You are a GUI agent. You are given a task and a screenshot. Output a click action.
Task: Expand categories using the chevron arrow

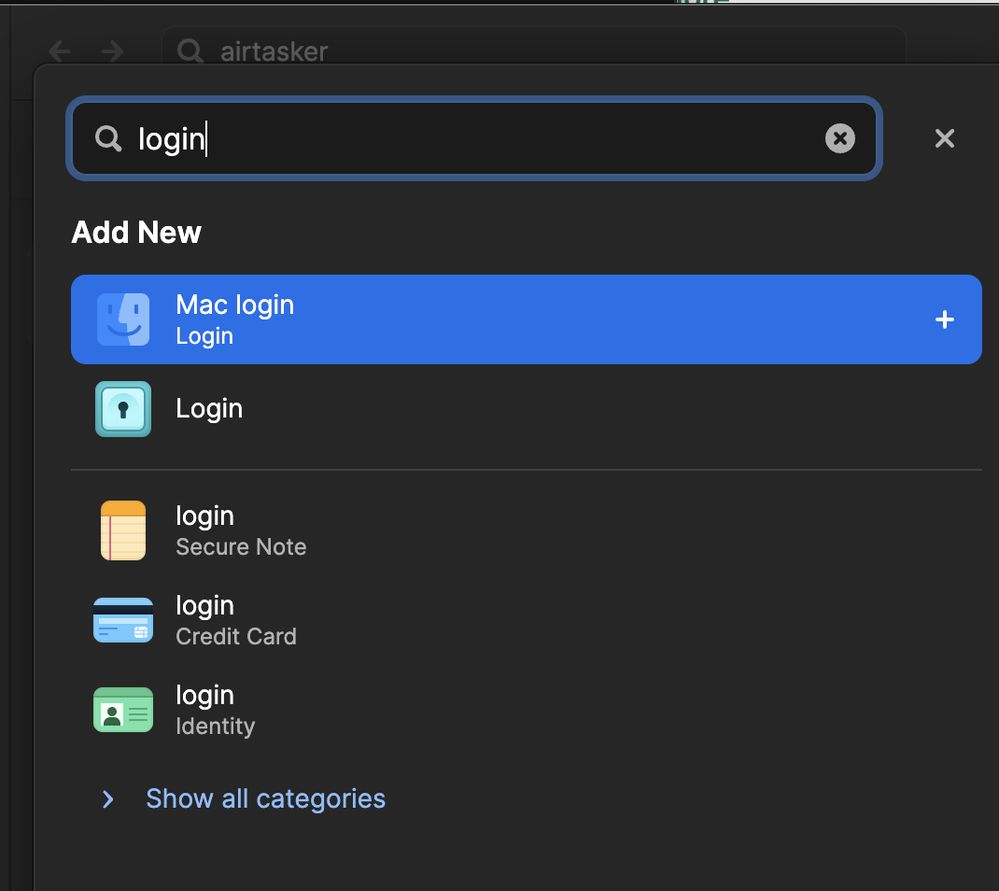108,799
